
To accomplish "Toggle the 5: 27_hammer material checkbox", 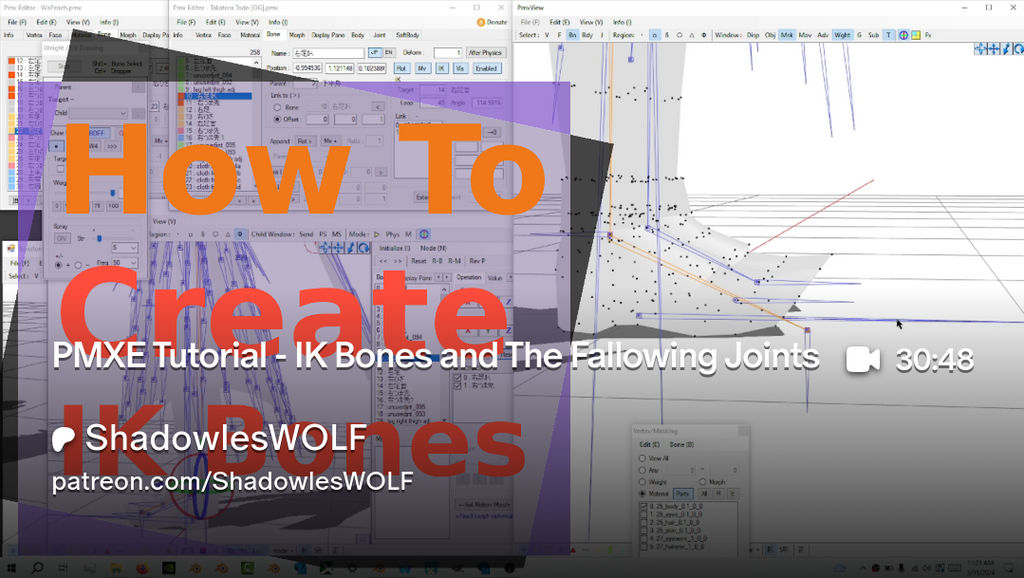I will (x=644, y=547).
